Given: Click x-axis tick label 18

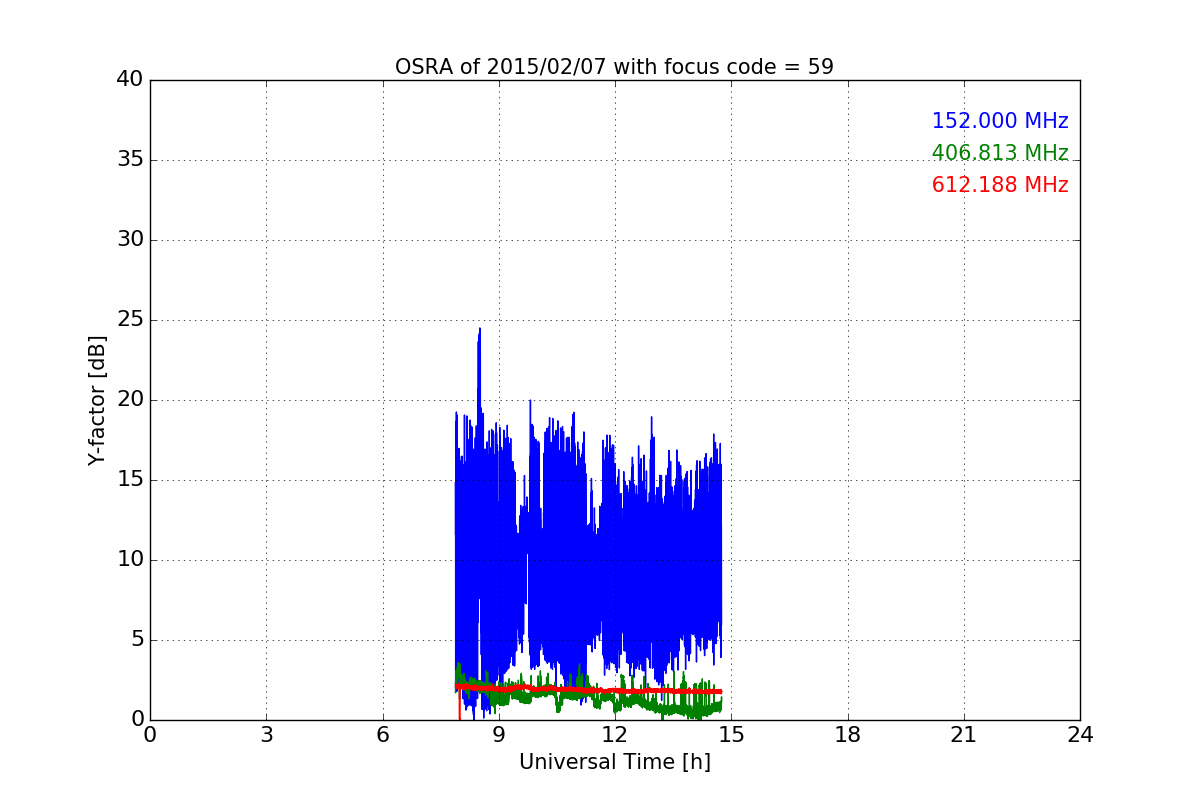Looking at the screenshot, I should tap(848, 735).
